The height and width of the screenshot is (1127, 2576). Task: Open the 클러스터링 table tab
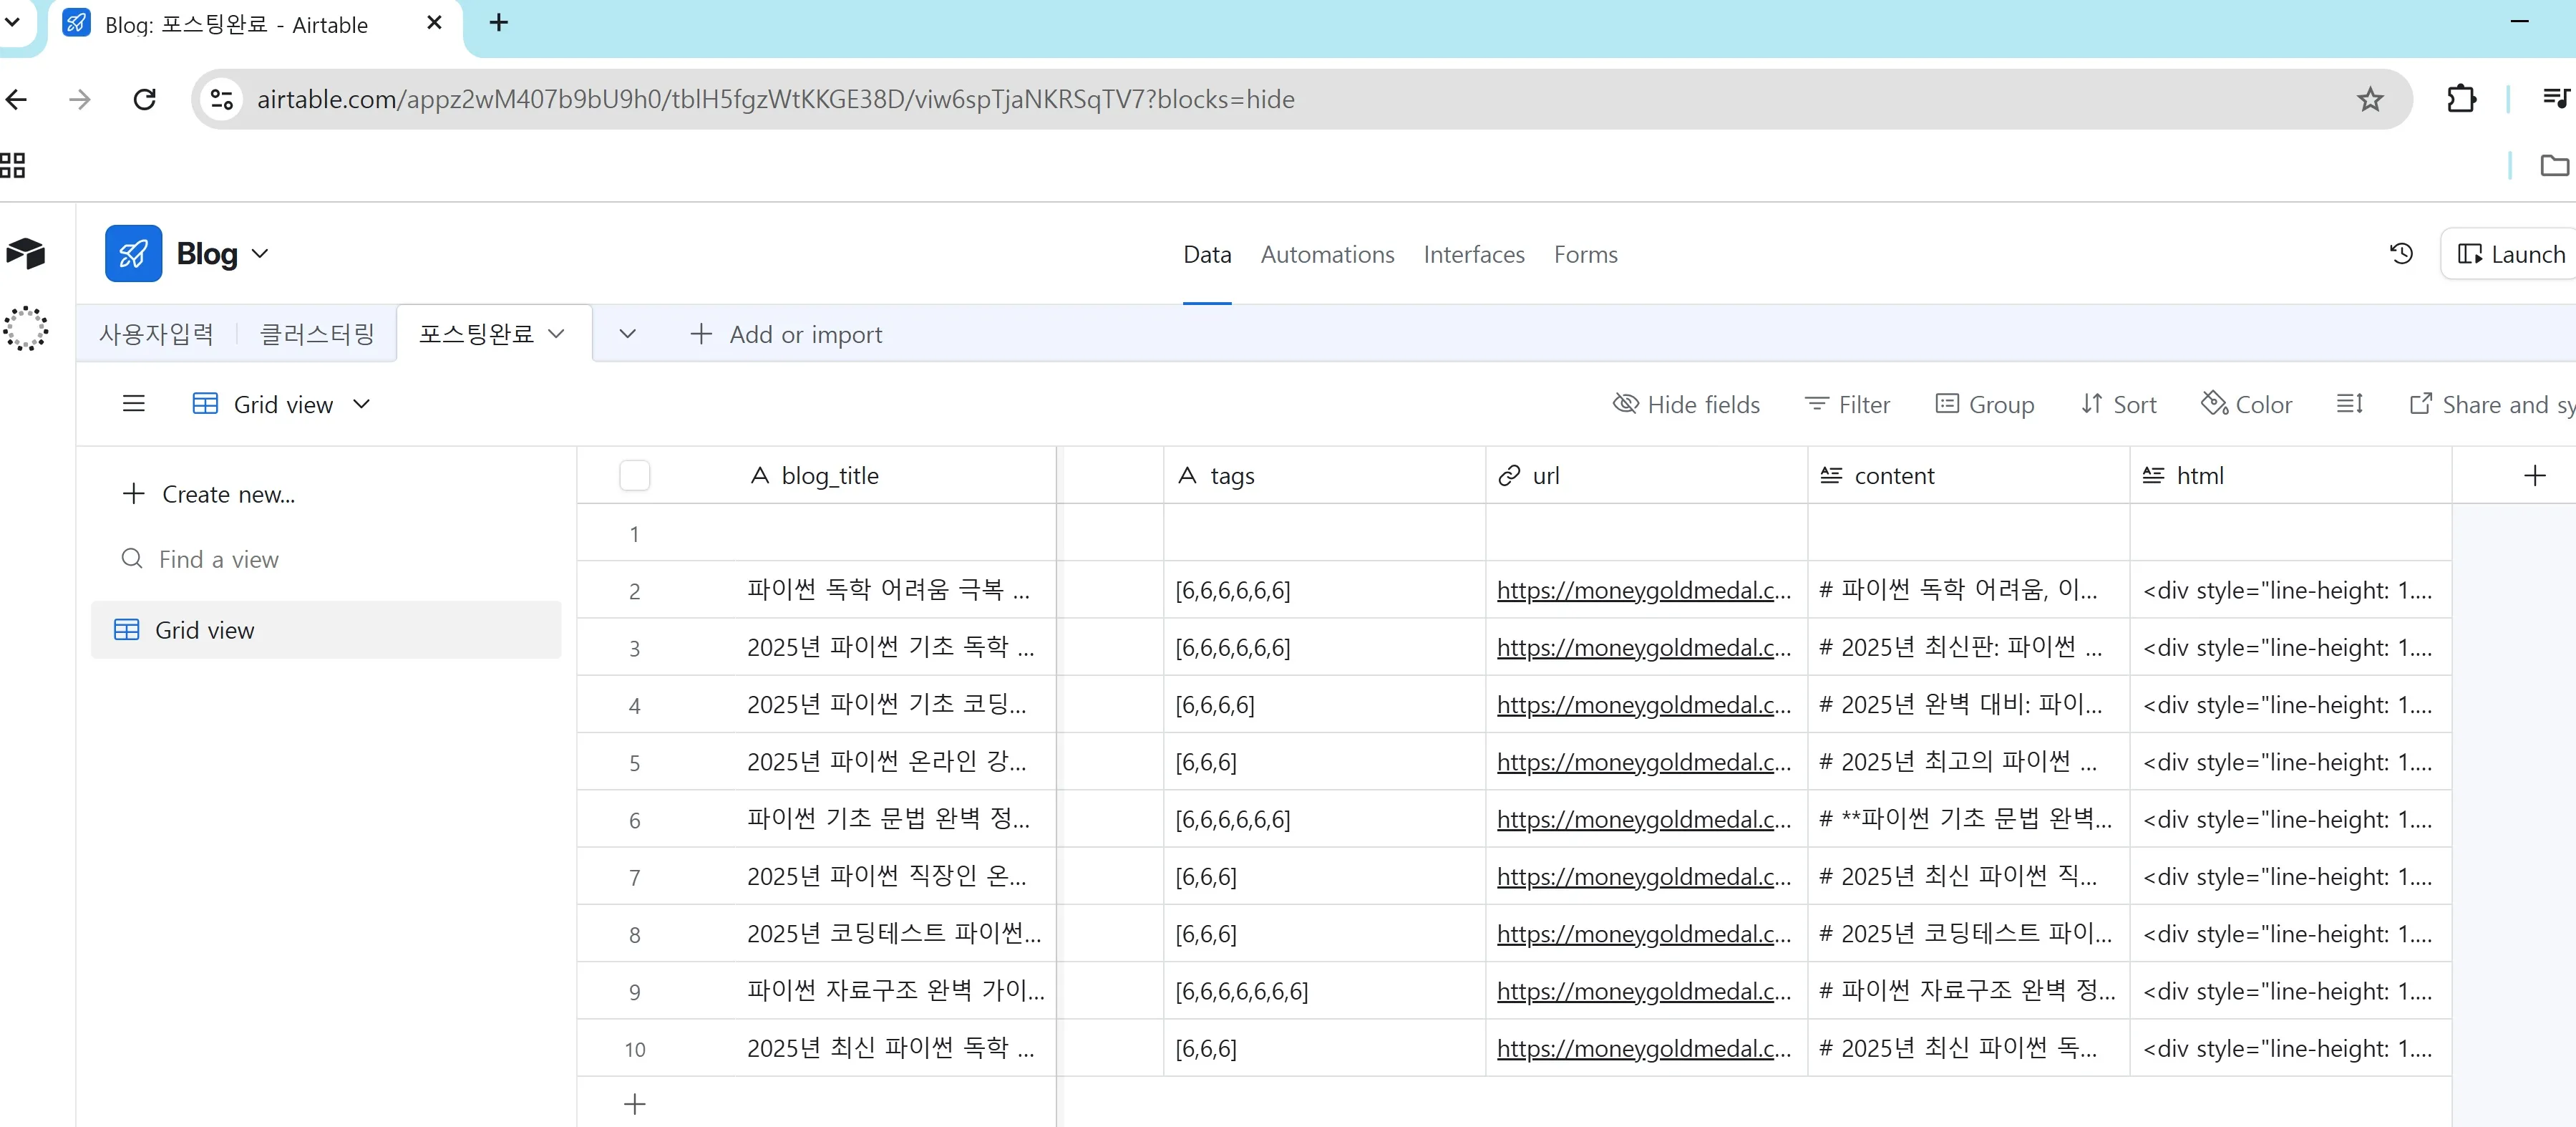[316, 334]
